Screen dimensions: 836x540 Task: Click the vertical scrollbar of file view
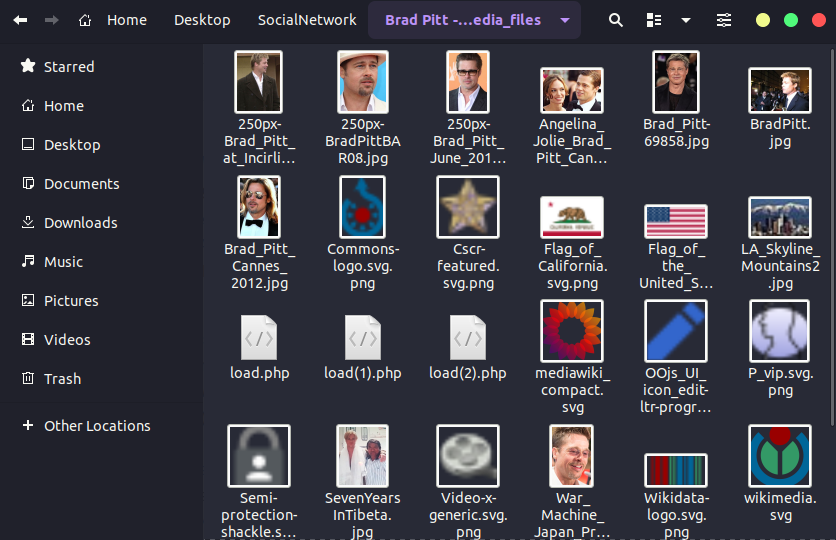pyautogui.click(x=832, y=237)
